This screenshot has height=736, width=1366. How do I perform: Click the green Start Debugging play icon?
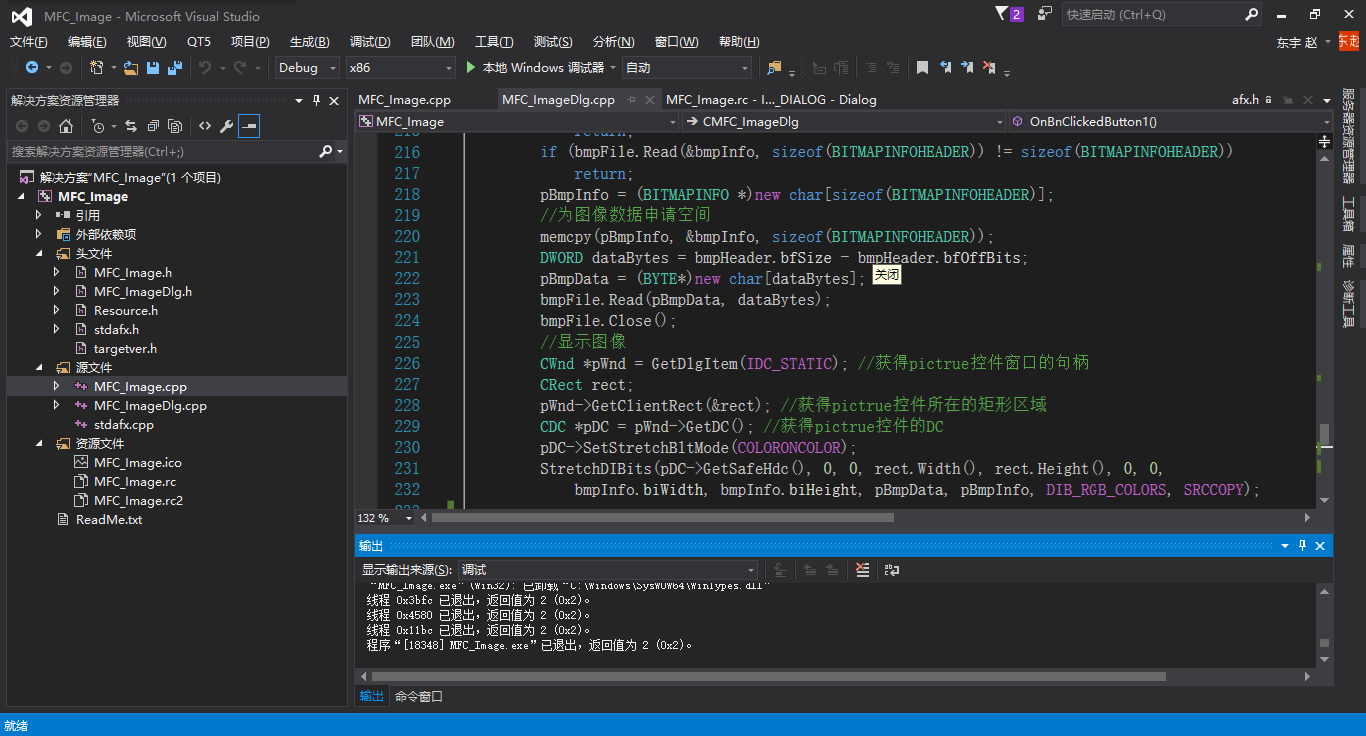472,67
